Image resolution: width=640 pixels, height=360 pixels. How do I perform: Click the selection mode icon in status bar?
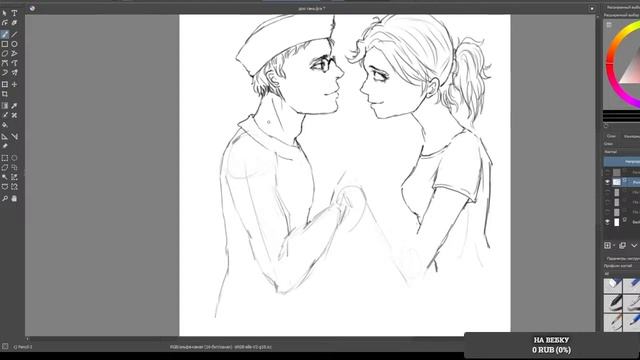click(5, 347)
